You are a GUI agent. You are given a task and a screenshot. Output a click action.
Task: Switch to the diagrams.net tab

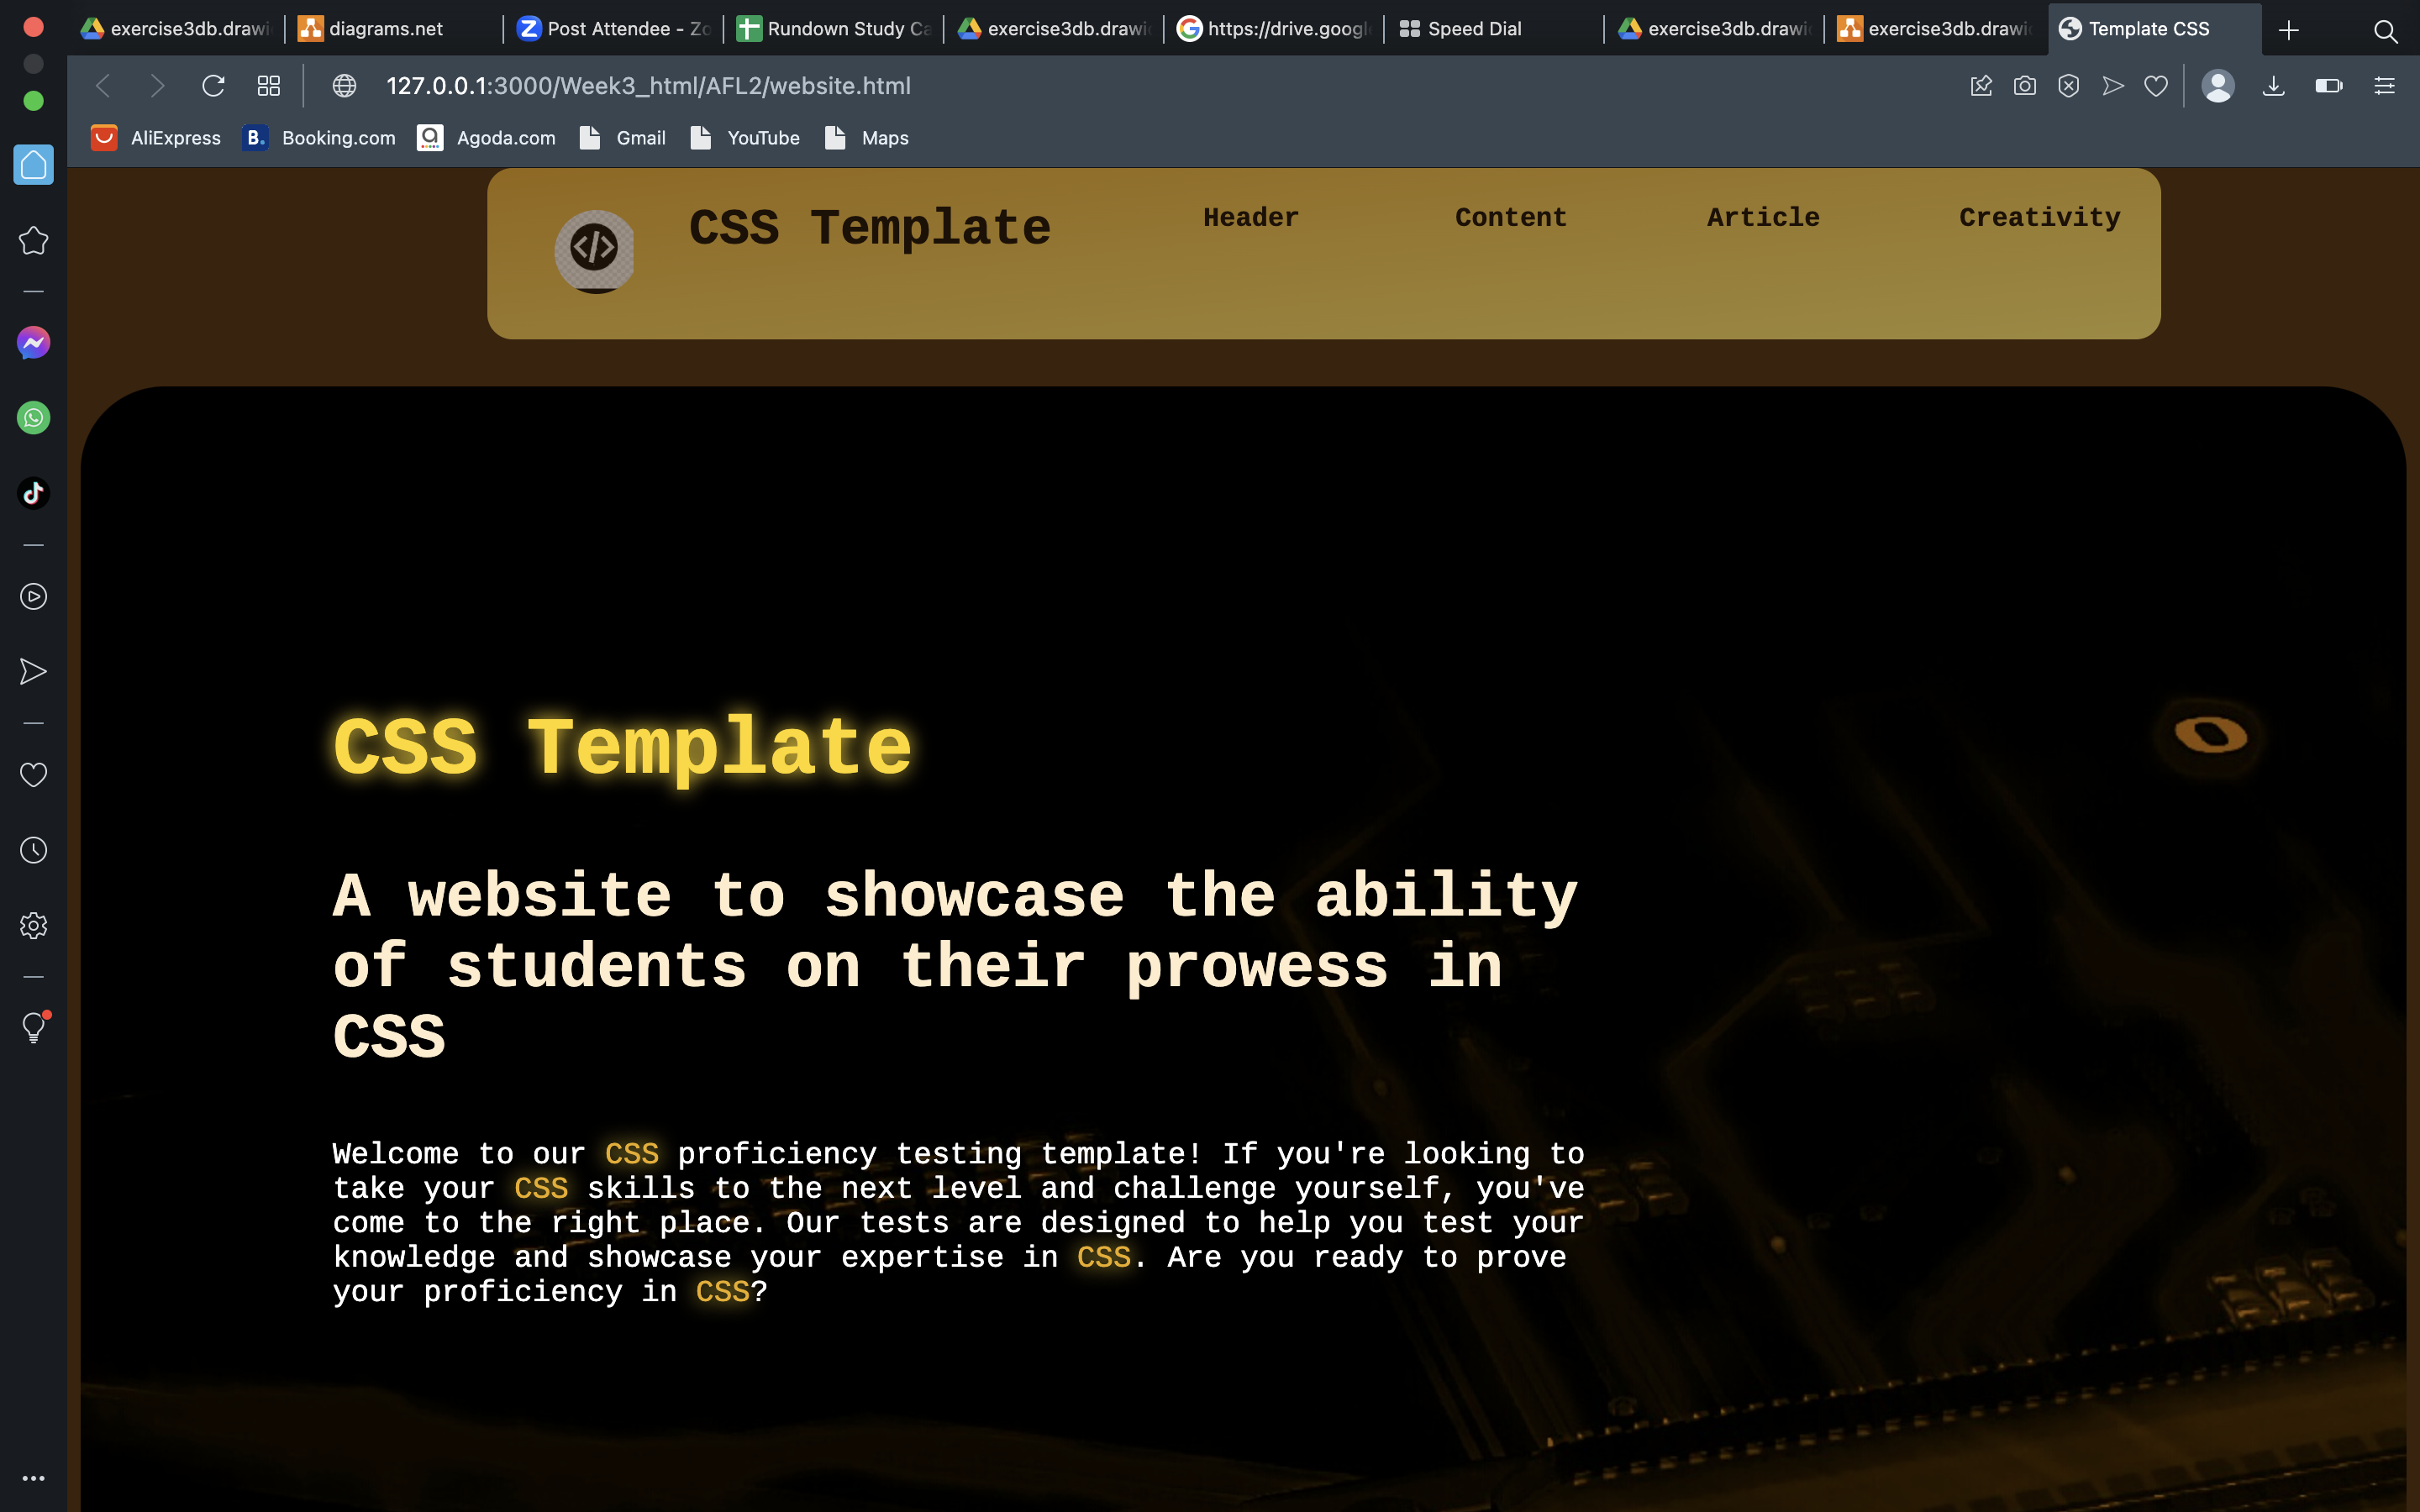click(x=385, y=29)
